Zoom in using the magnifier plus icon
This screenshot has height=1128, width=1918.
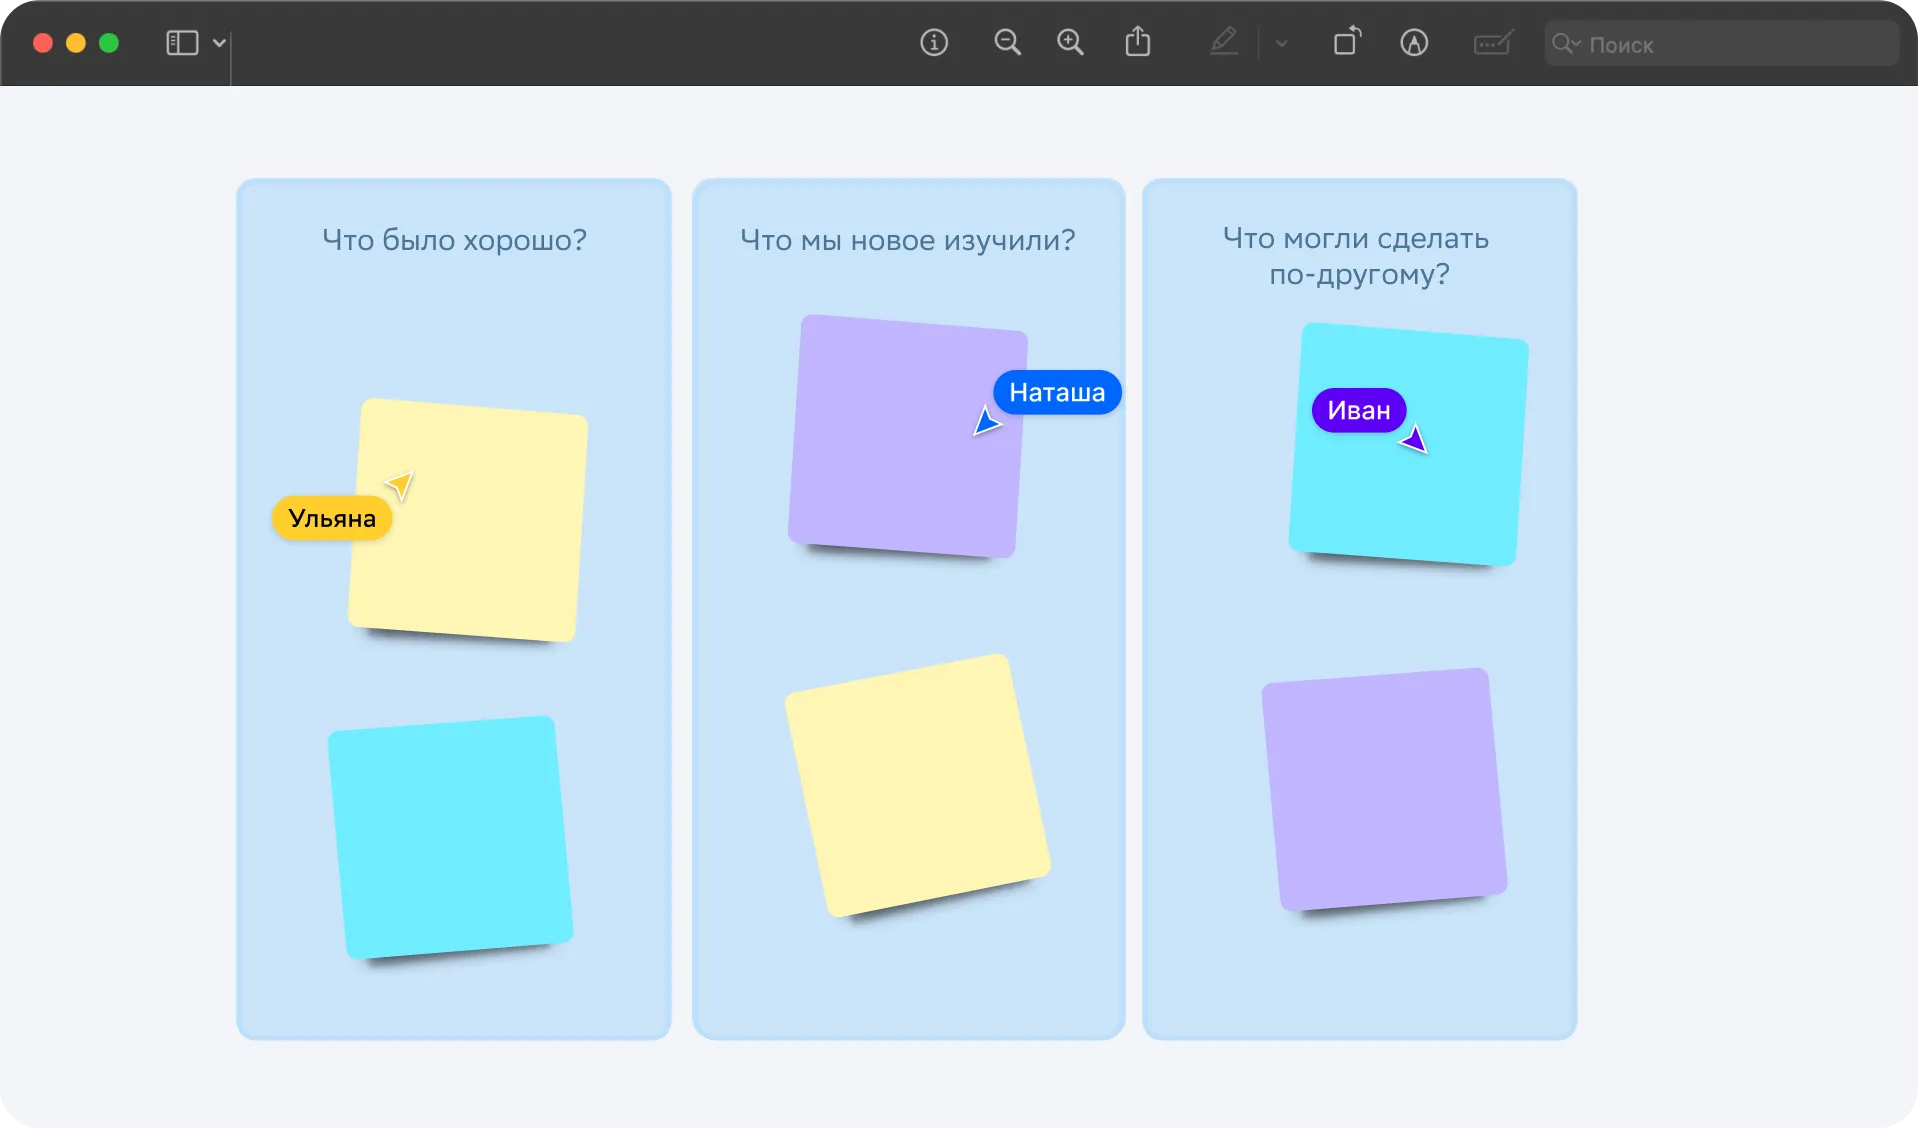1070,43
